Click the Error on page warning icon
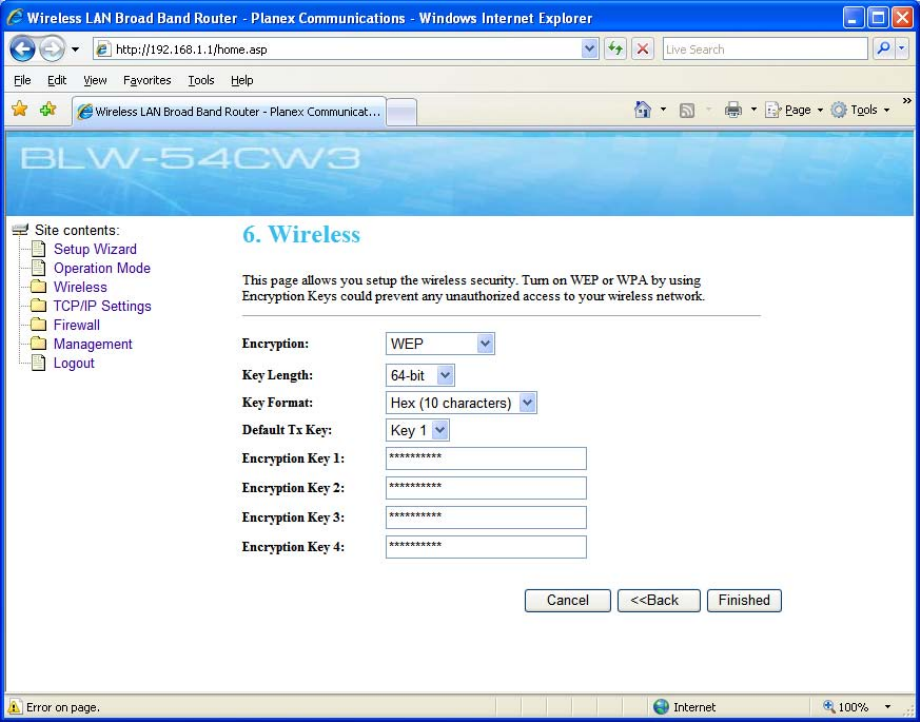Image resolution: width=920 pixels, height=722 pixels. (x=15, y=707)
